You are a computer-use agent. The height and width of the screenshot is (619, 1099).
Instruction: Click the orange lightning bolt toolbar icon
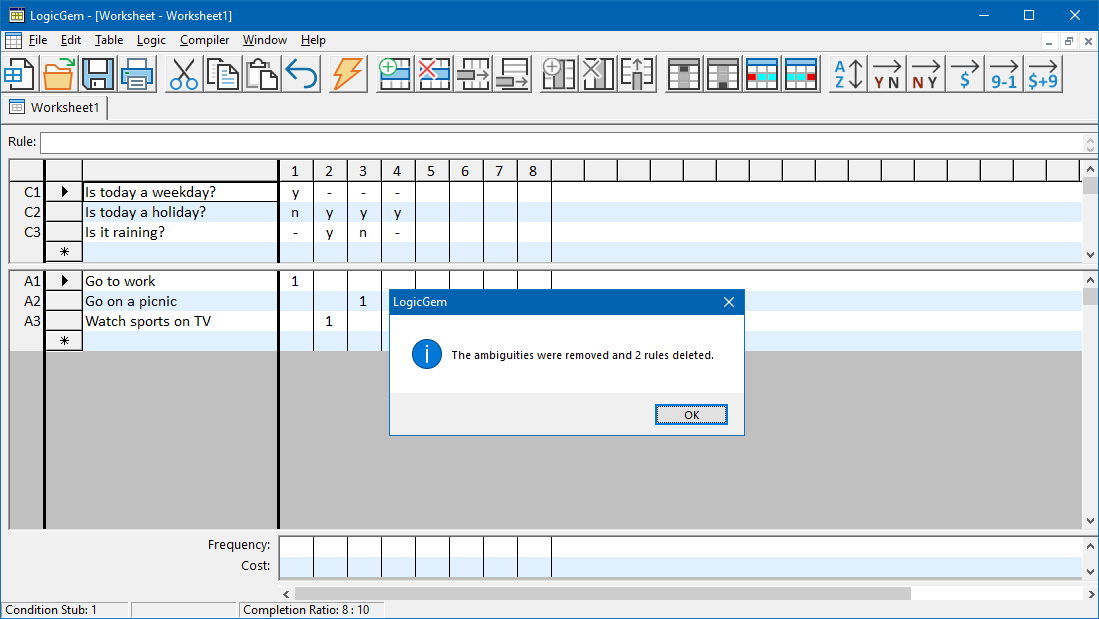point(348,74)
